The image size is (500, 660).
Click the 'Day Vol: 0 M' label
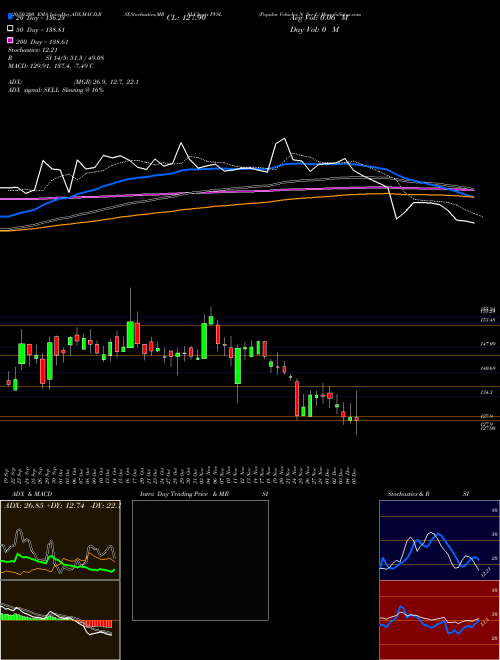click(314, 29)
